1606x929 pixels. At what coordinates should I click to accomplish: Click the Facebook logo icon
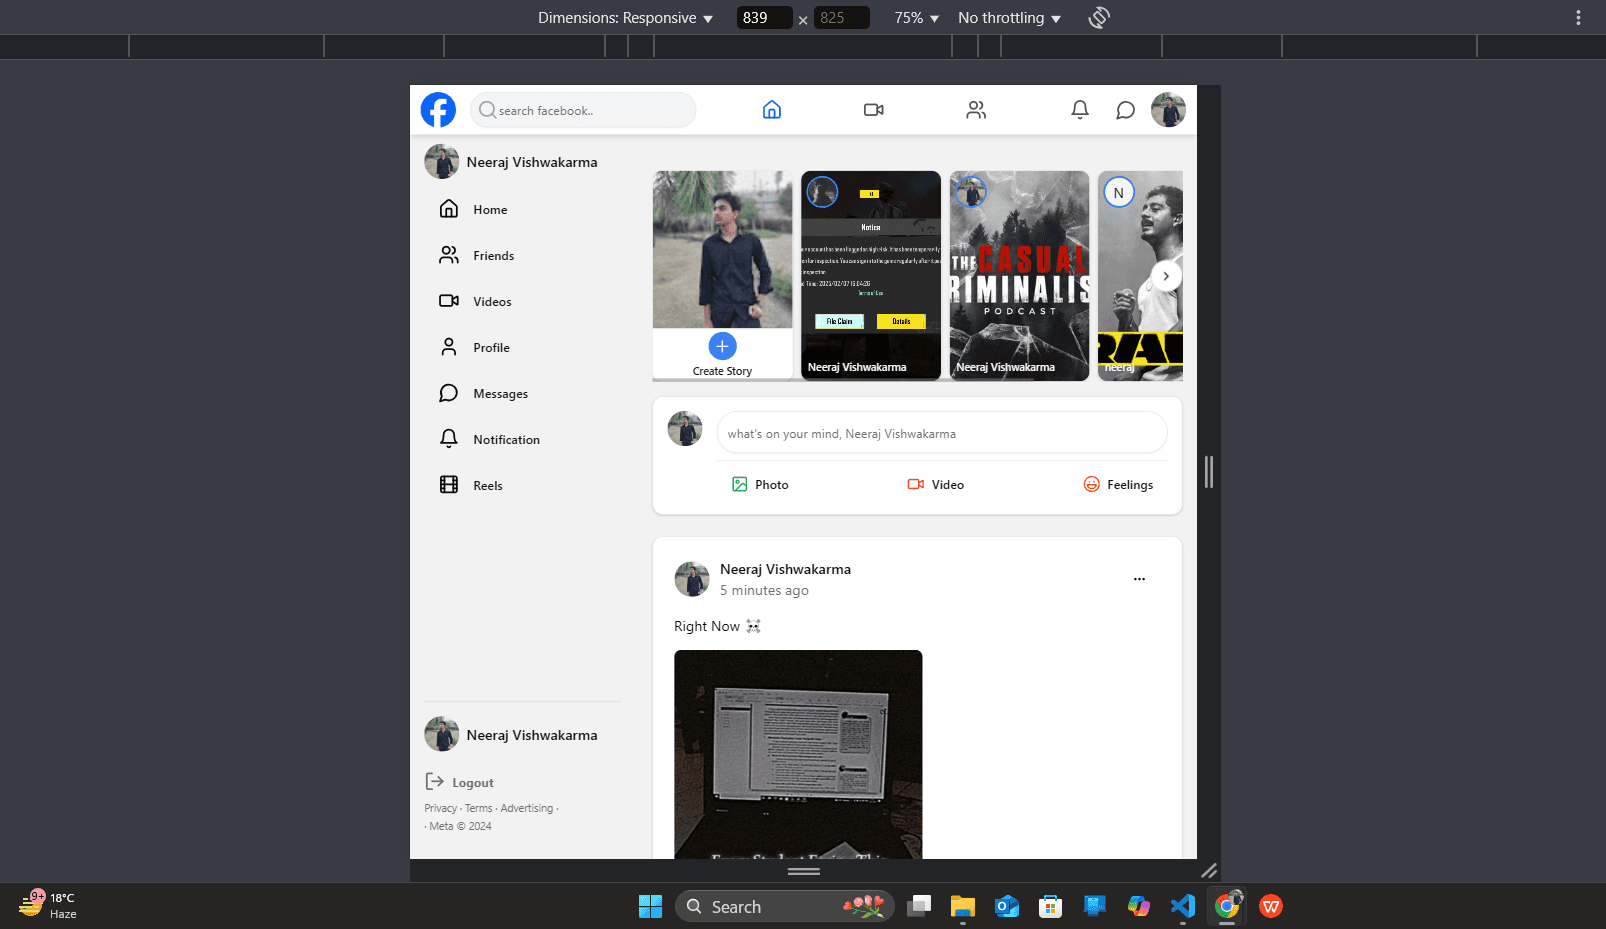pyautogui.click(x=438, y=110)
